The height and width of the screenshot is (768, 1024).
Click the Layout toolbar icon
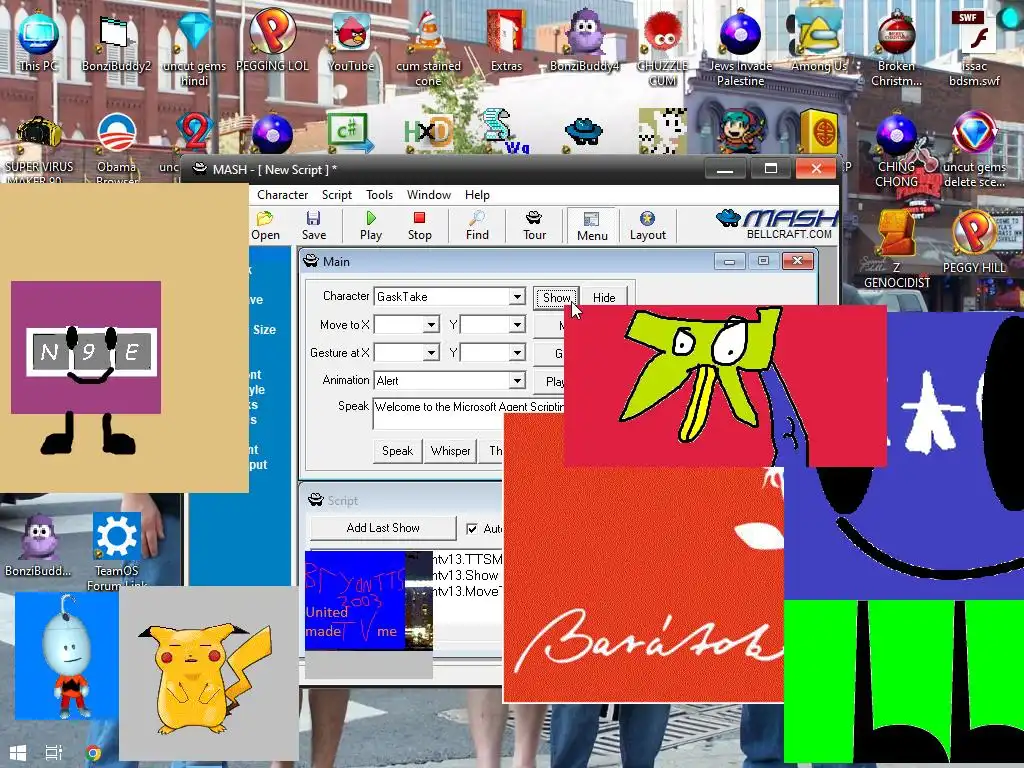[647, 225]
